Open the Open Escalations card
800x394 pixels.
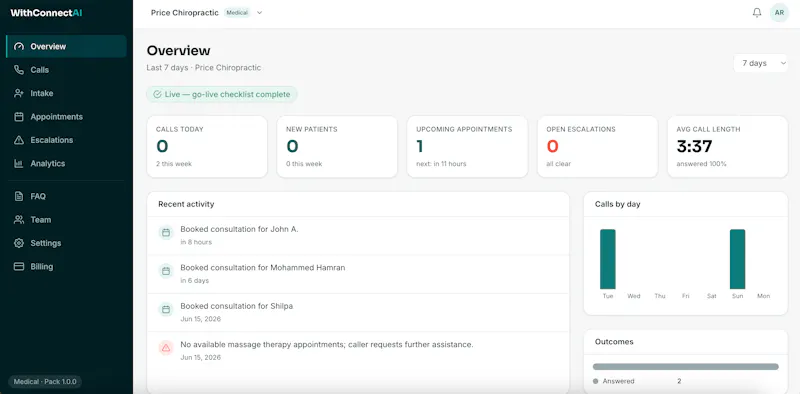pyautogui.click(x=597, y=147)
